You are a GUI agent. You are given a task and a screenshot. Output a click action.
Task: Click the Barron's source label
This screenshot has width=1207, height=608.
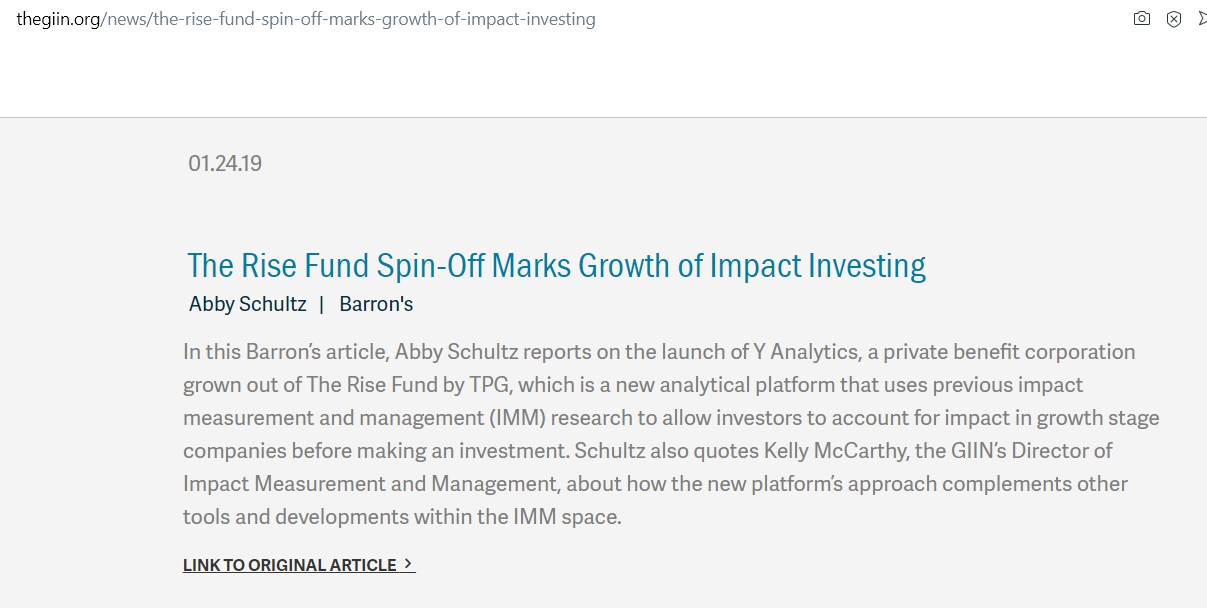coord(376,304)
